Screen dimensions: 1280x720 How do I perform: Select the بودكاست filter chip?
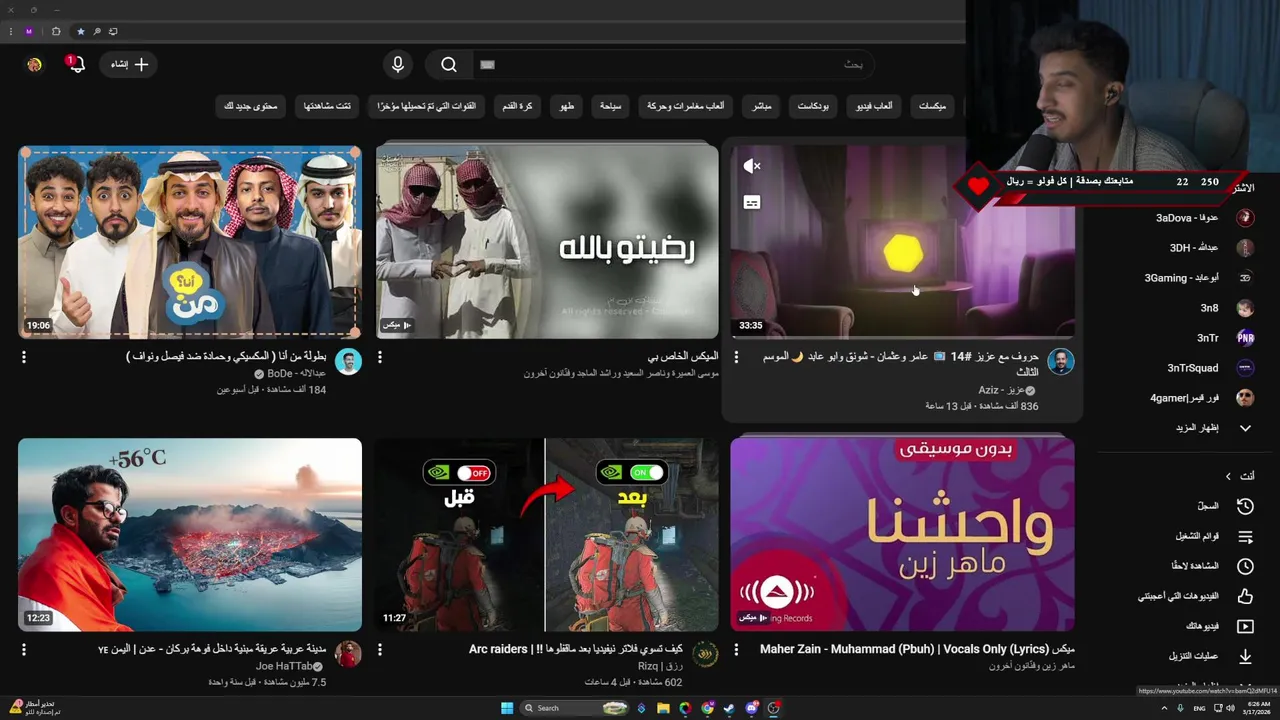click(x=813, y=106)
